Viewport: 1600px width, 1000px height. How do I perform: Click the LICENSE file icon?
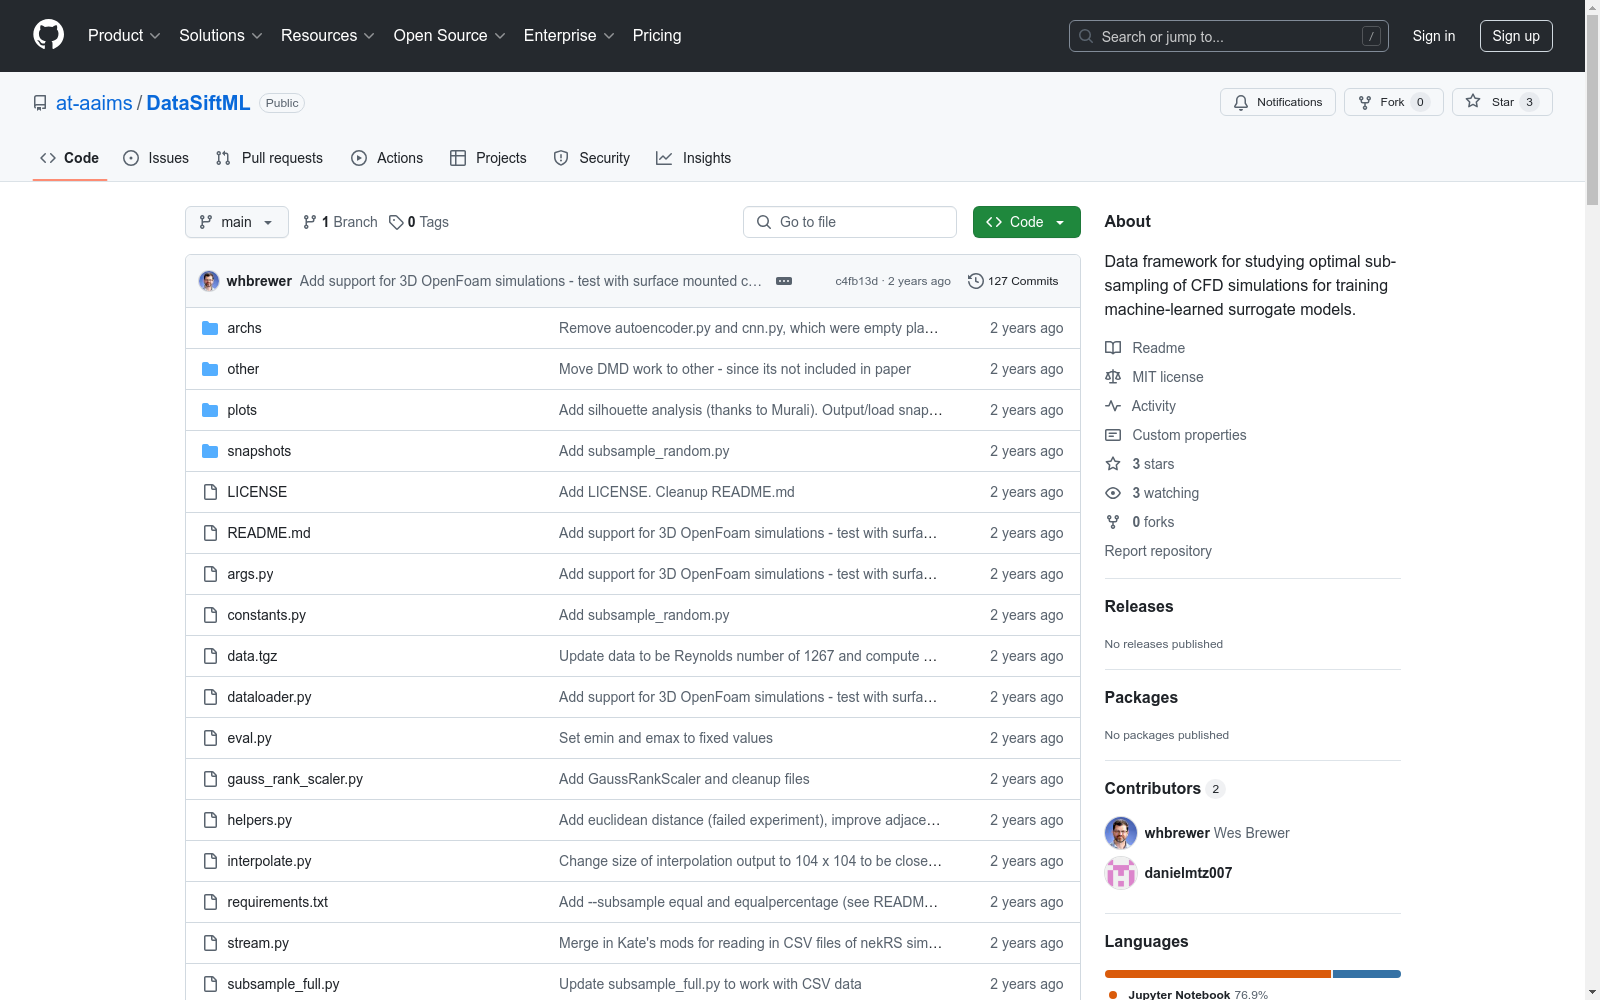(x=210, y=492)
